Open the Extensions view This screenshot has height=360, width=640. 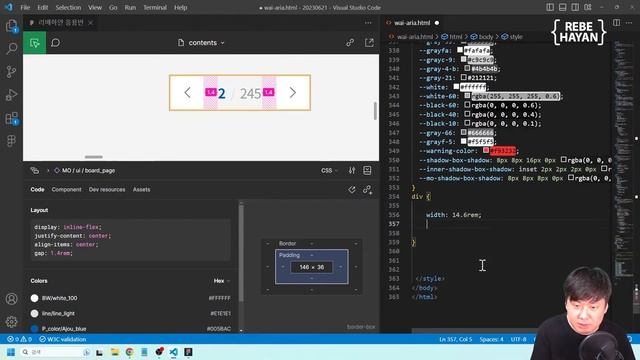pyautogui.click(x=11, y=118)
